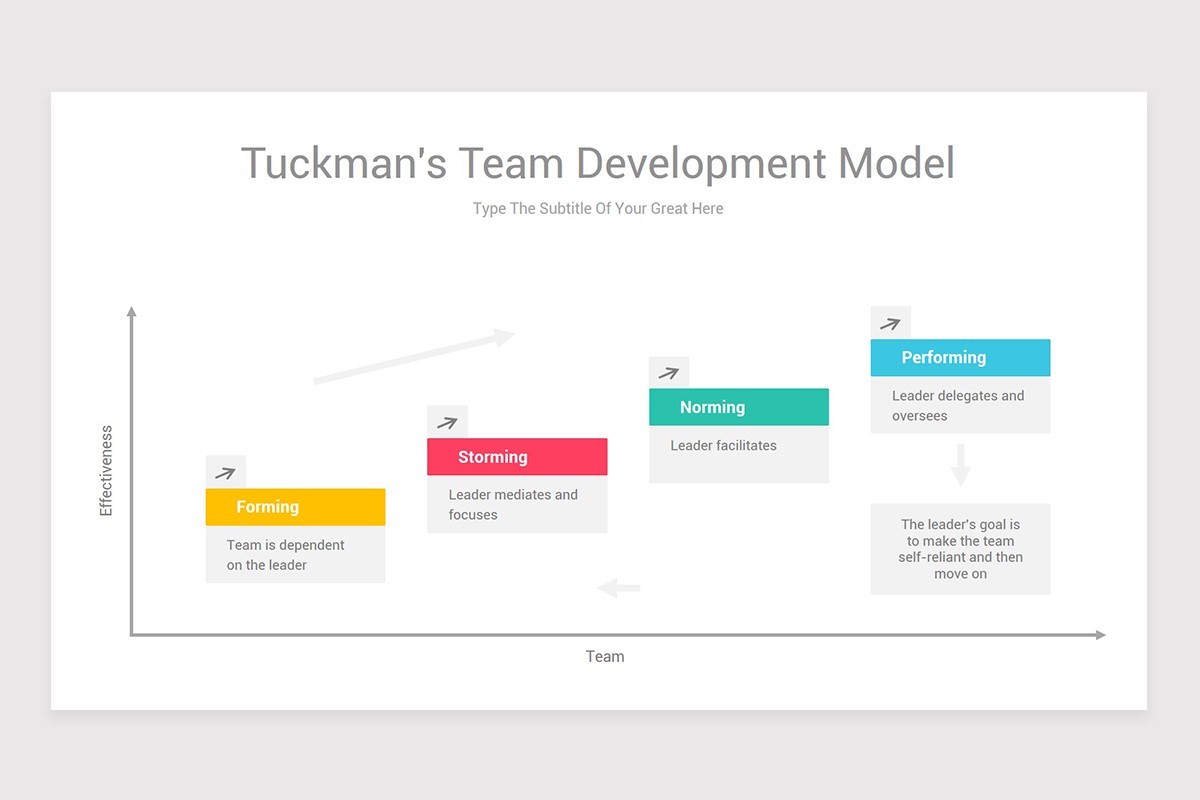Image resolution: width=1200 pixels, height=800 pixels.
Task: Select the subtitle placeholder text
Action: [597, 208]
